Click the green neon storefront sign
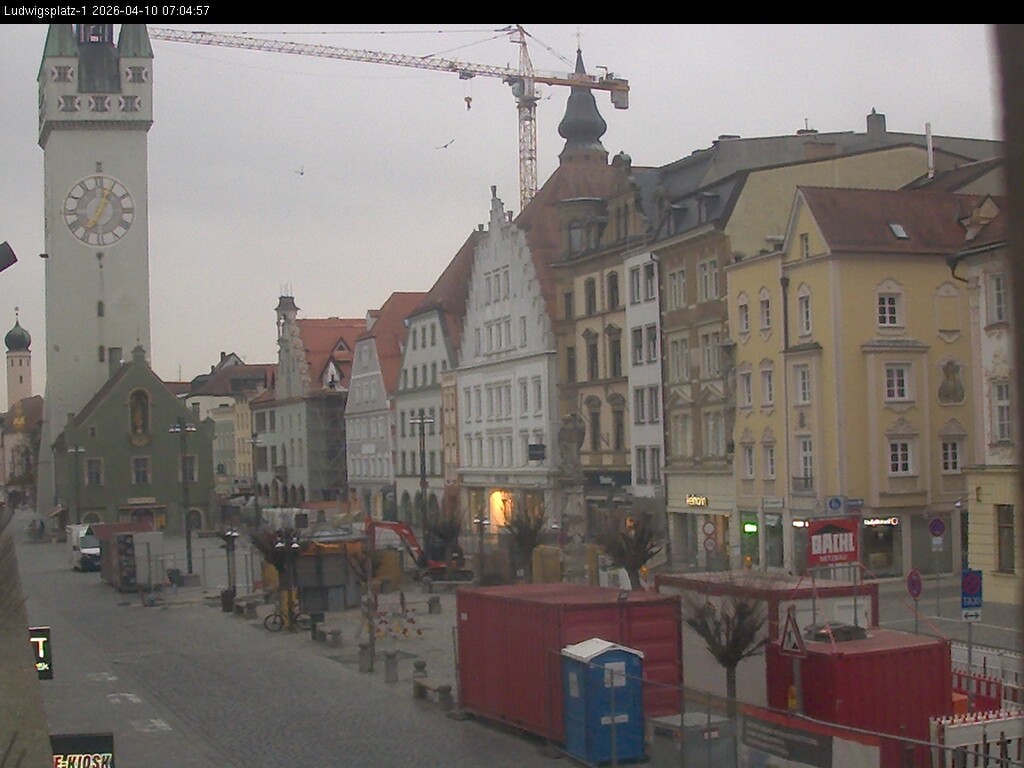The width and height of the screenshot is (1024, 768). pyautogui.click(x=750, y=528)
